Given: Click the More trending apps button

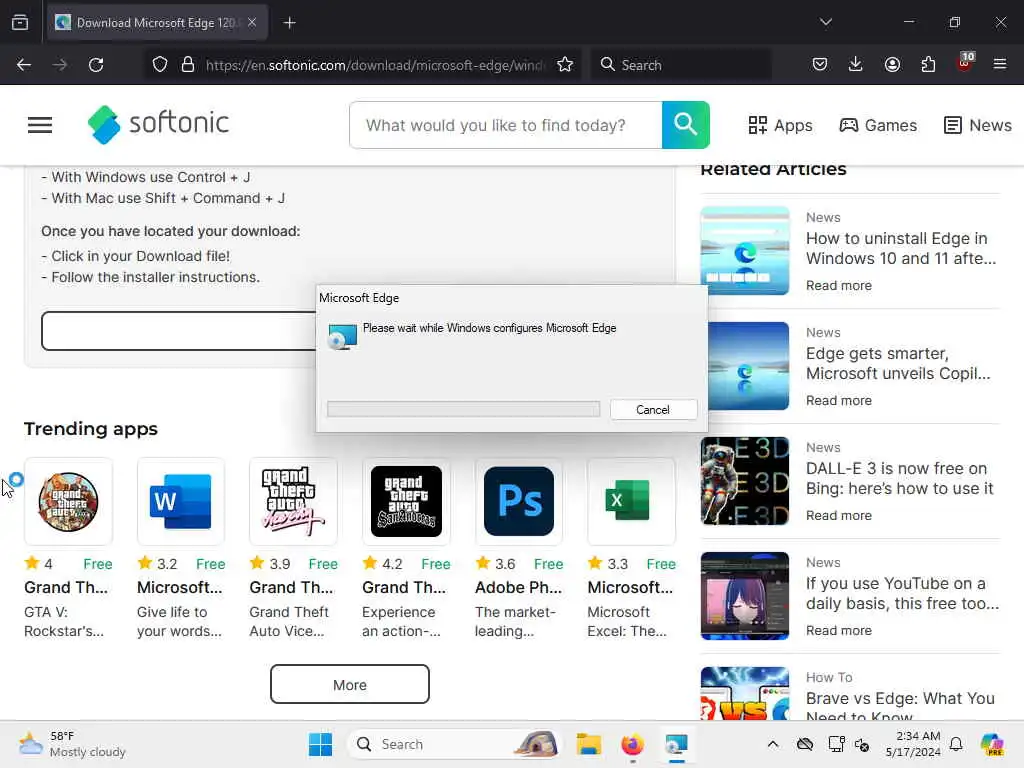Looking at the screenshot, I should pos(350,684).
